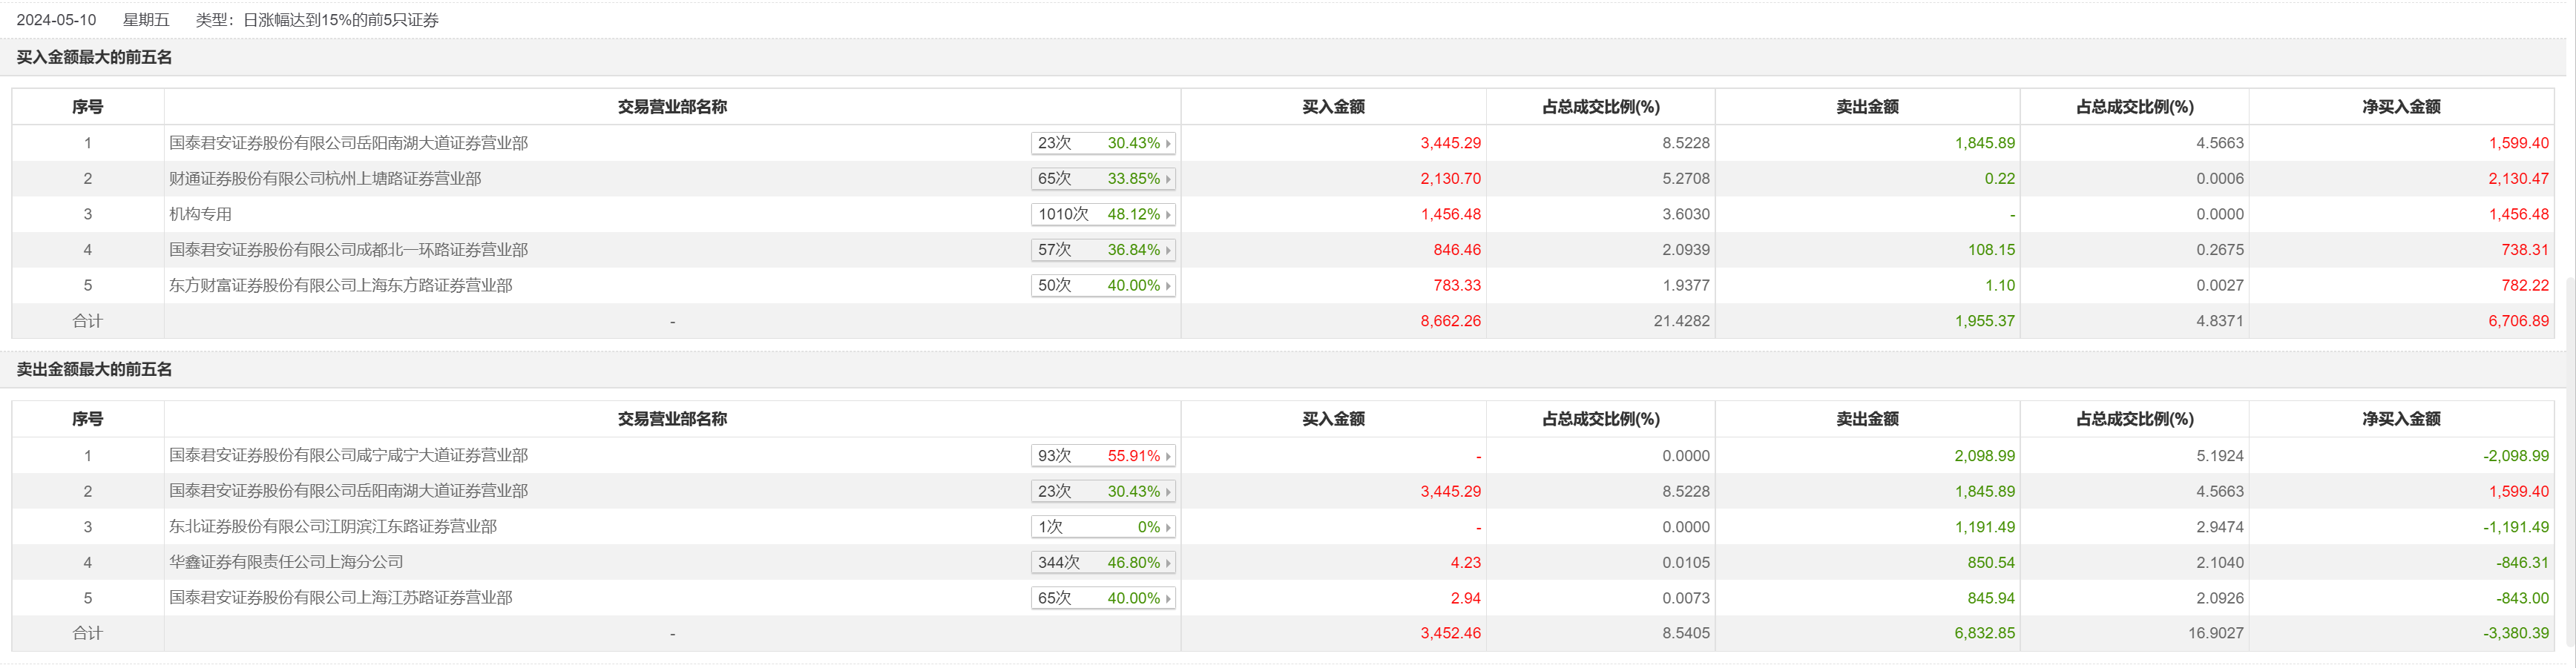
Task: Click the arrow beside 1010次 48.12%
Action: point(1167,215)
